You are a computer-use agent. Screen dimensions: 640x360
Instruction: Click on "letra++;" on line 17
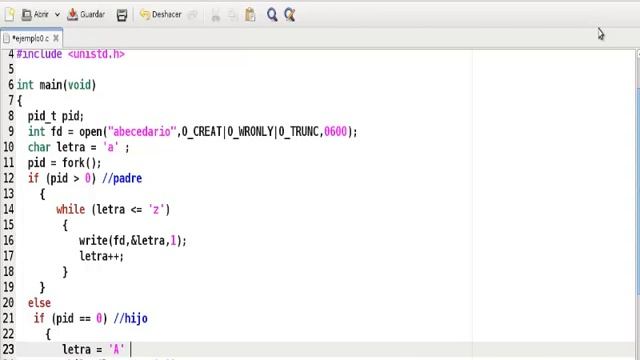pyautogui.click(x=101, y=256)
